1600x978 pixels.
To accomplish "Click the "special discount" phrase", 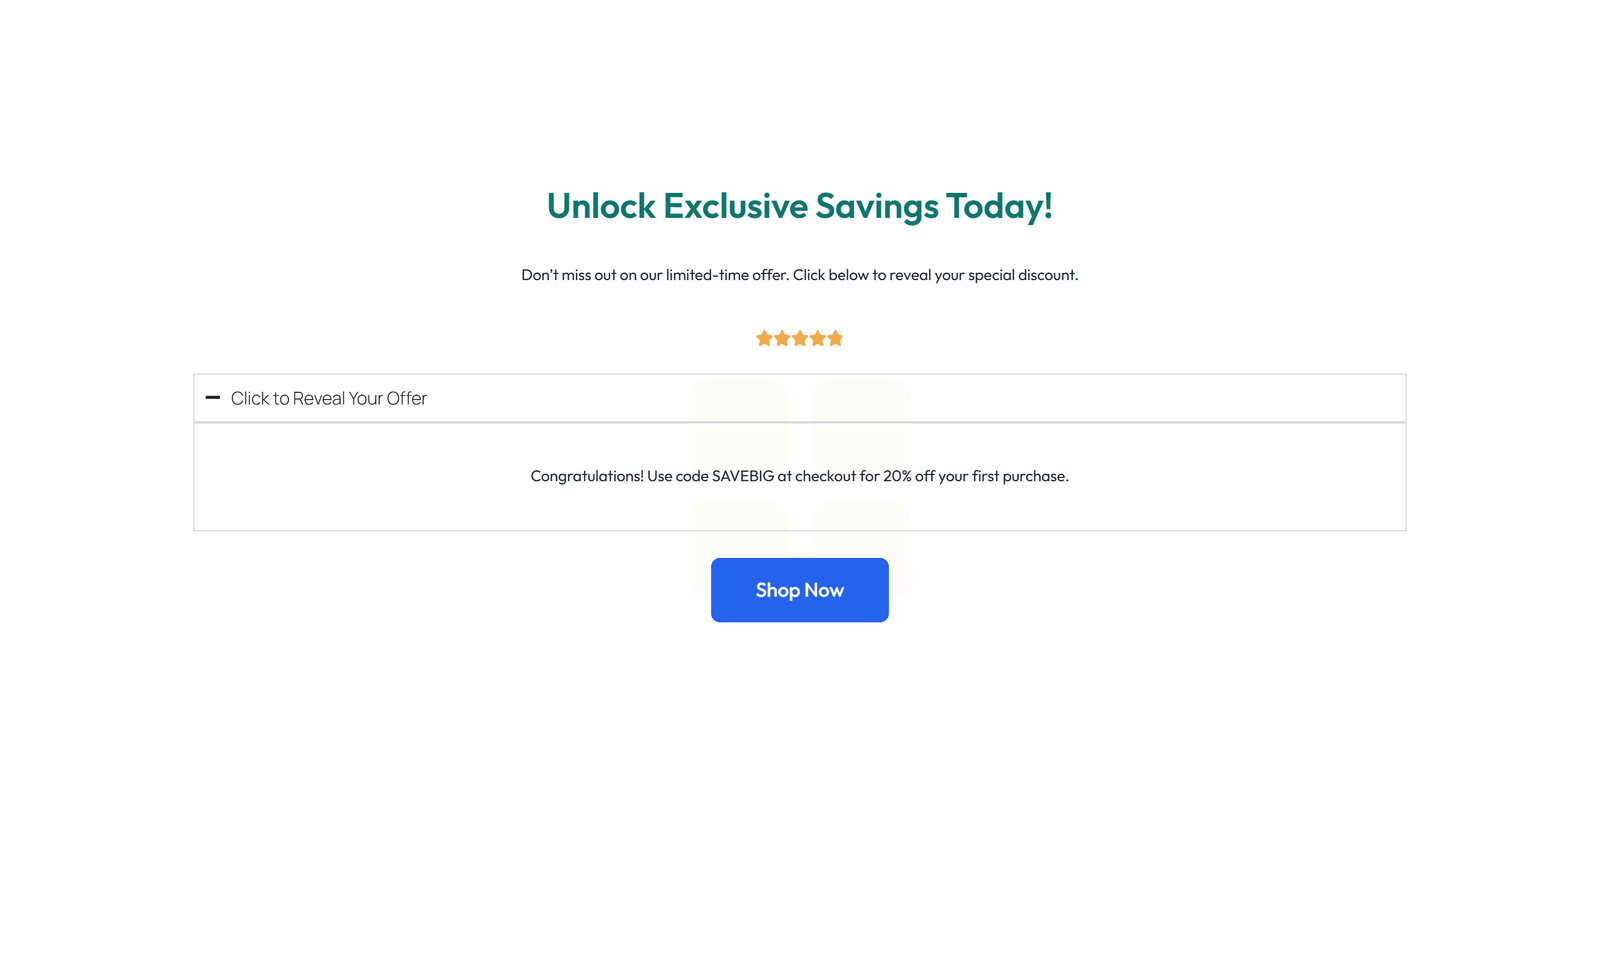I will click(1022, 275).
